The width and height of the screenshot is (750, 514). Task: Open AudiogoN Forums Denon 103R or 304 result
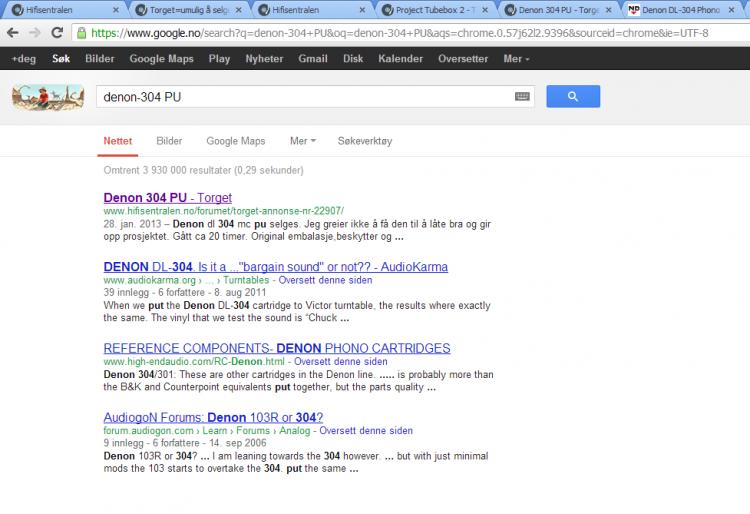pyautogui.click(x=213, y=417)
